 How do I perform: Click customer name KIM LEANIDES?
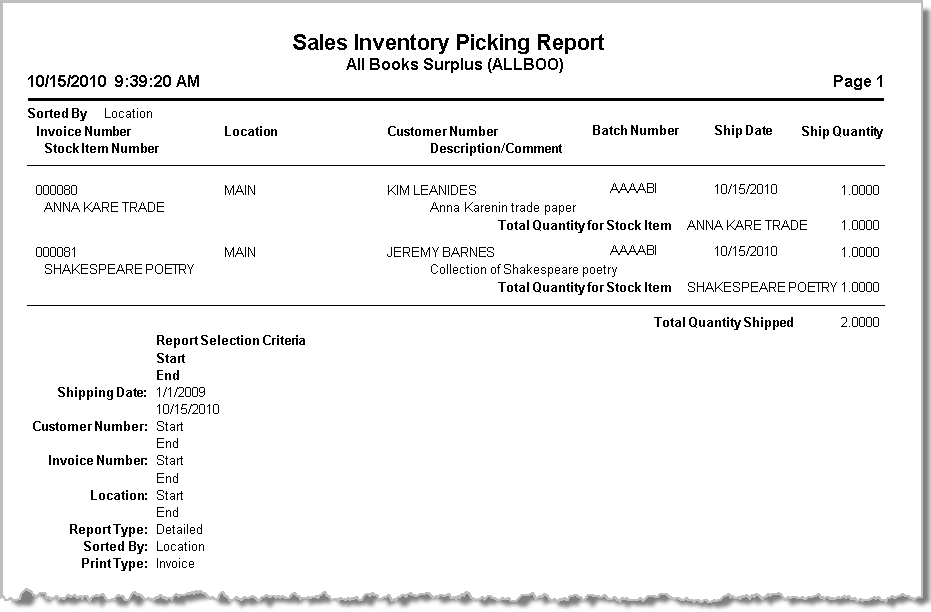431,190
